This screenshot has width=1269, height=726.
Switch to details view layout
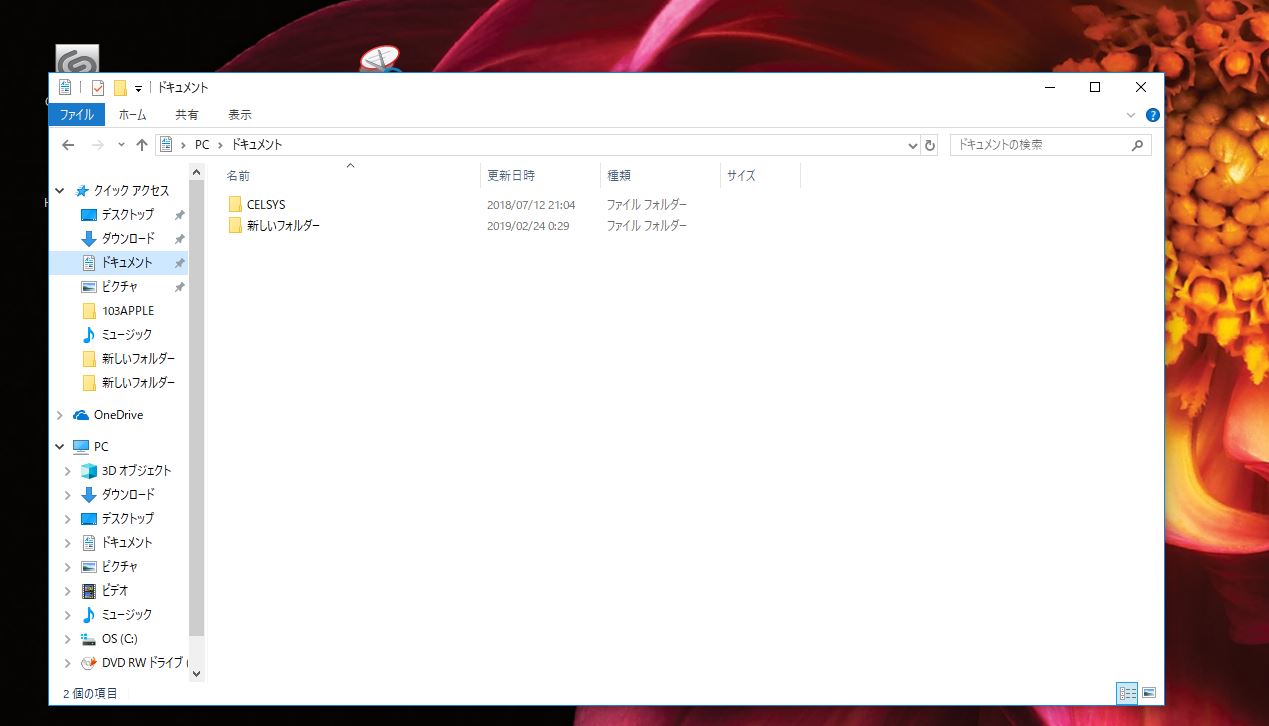pos(1127,693)
